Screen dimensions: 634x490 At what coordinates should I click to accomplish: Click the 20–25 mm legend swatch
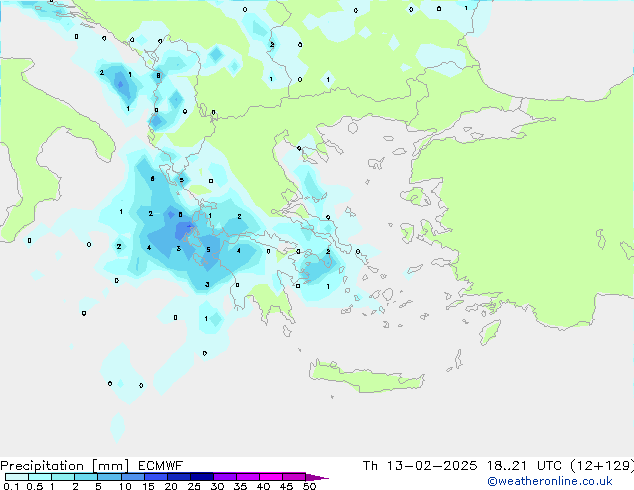point(178,477)
